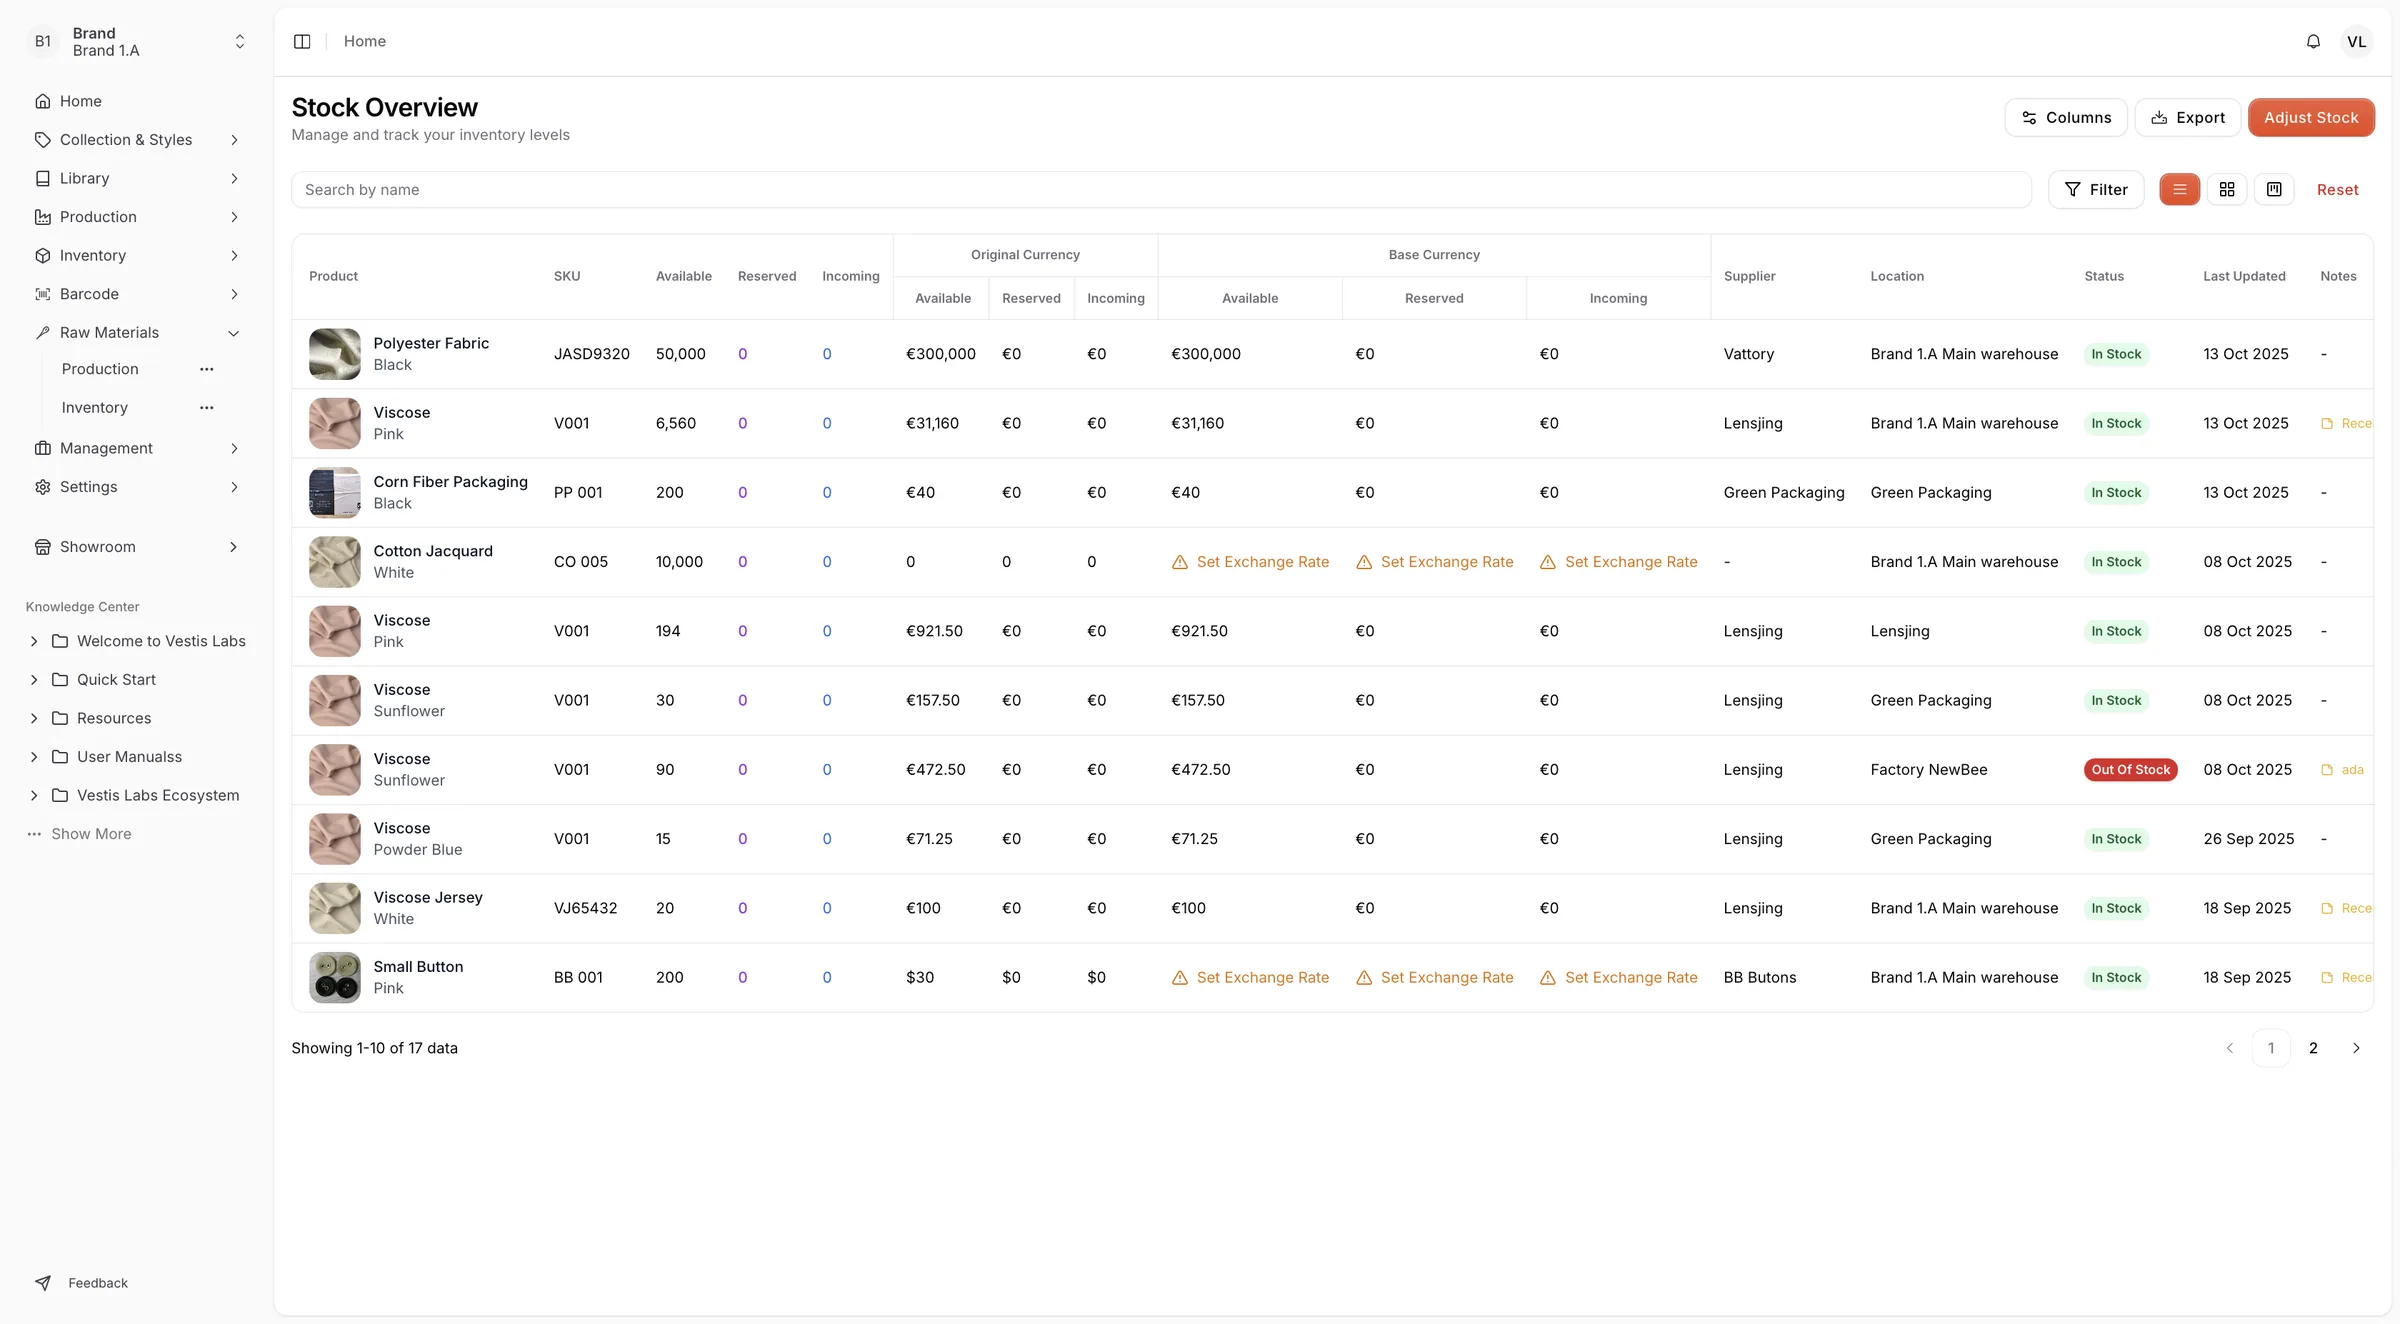Viewport: 2400px width, 1324px height.
Task: Open the note icon in Viscose Jersey row
Action: [2327, 908]
